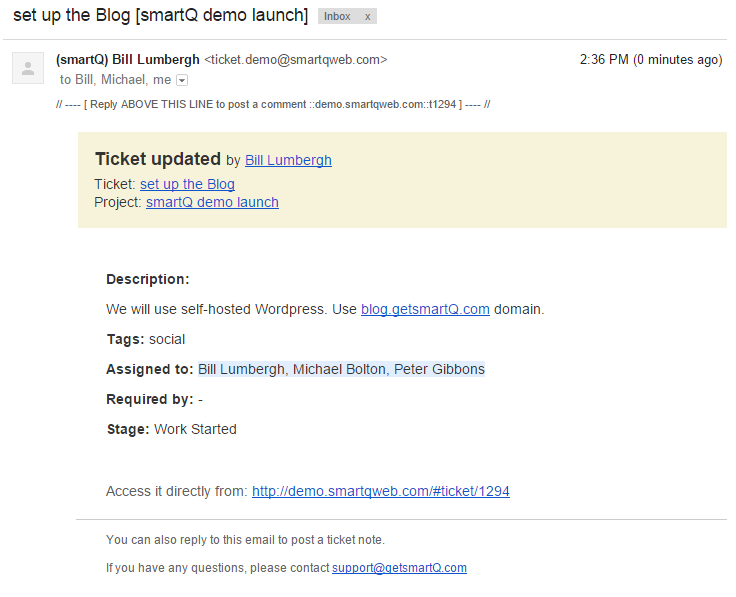Image resolution: width=736 pixels, height=597 pixels.
Task: Expand the recipient details arrow
Action: (182, 80)
